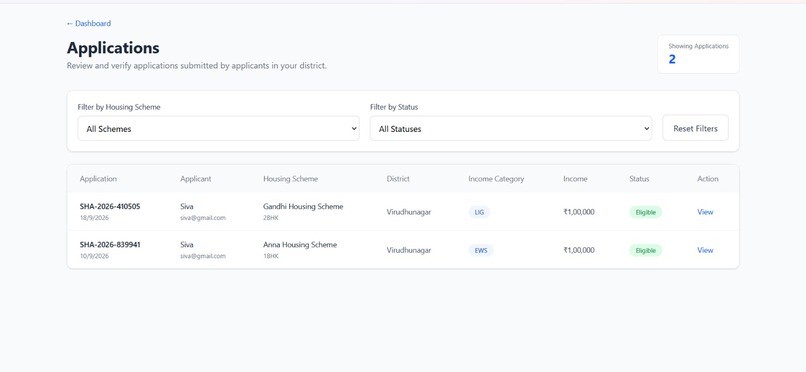The height and width of the screenshot is (372, 806).
Task: Click date 10/9/2026 under second application
Action: pyautogui.click(x=94, y=256)
